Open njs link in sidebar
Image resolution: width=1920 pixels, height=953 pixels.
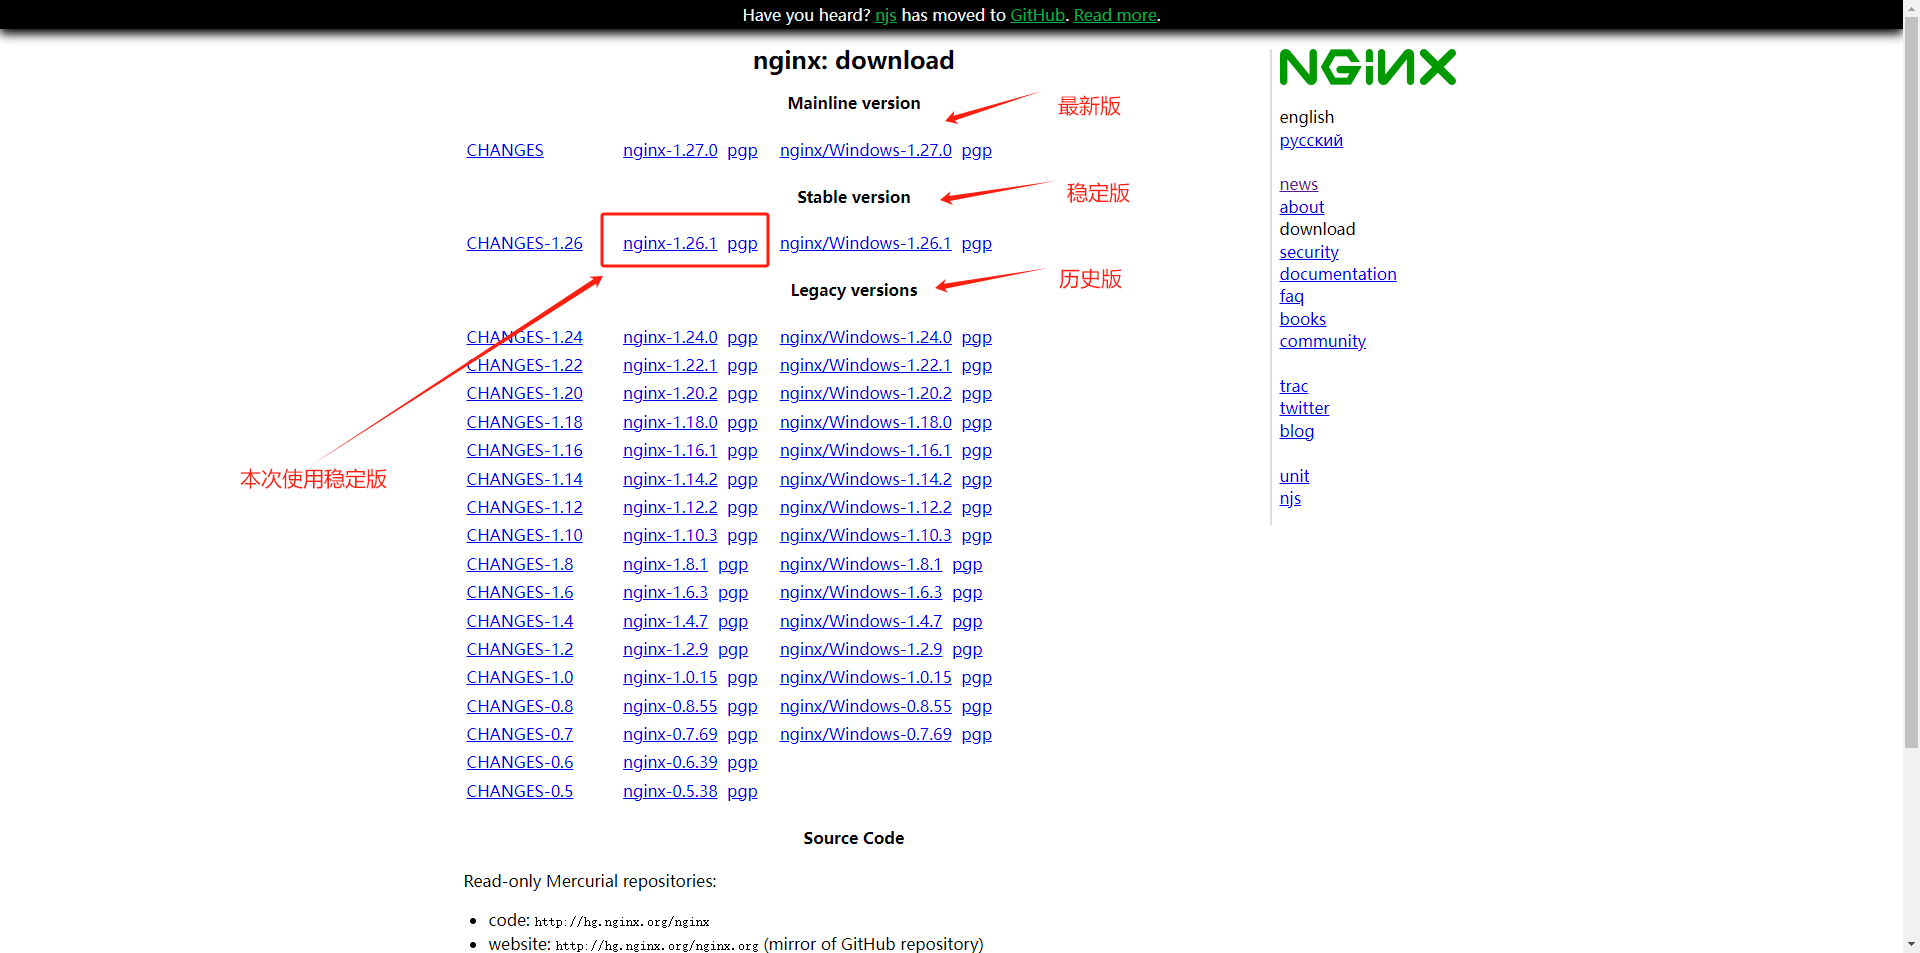click(1291, 498)
